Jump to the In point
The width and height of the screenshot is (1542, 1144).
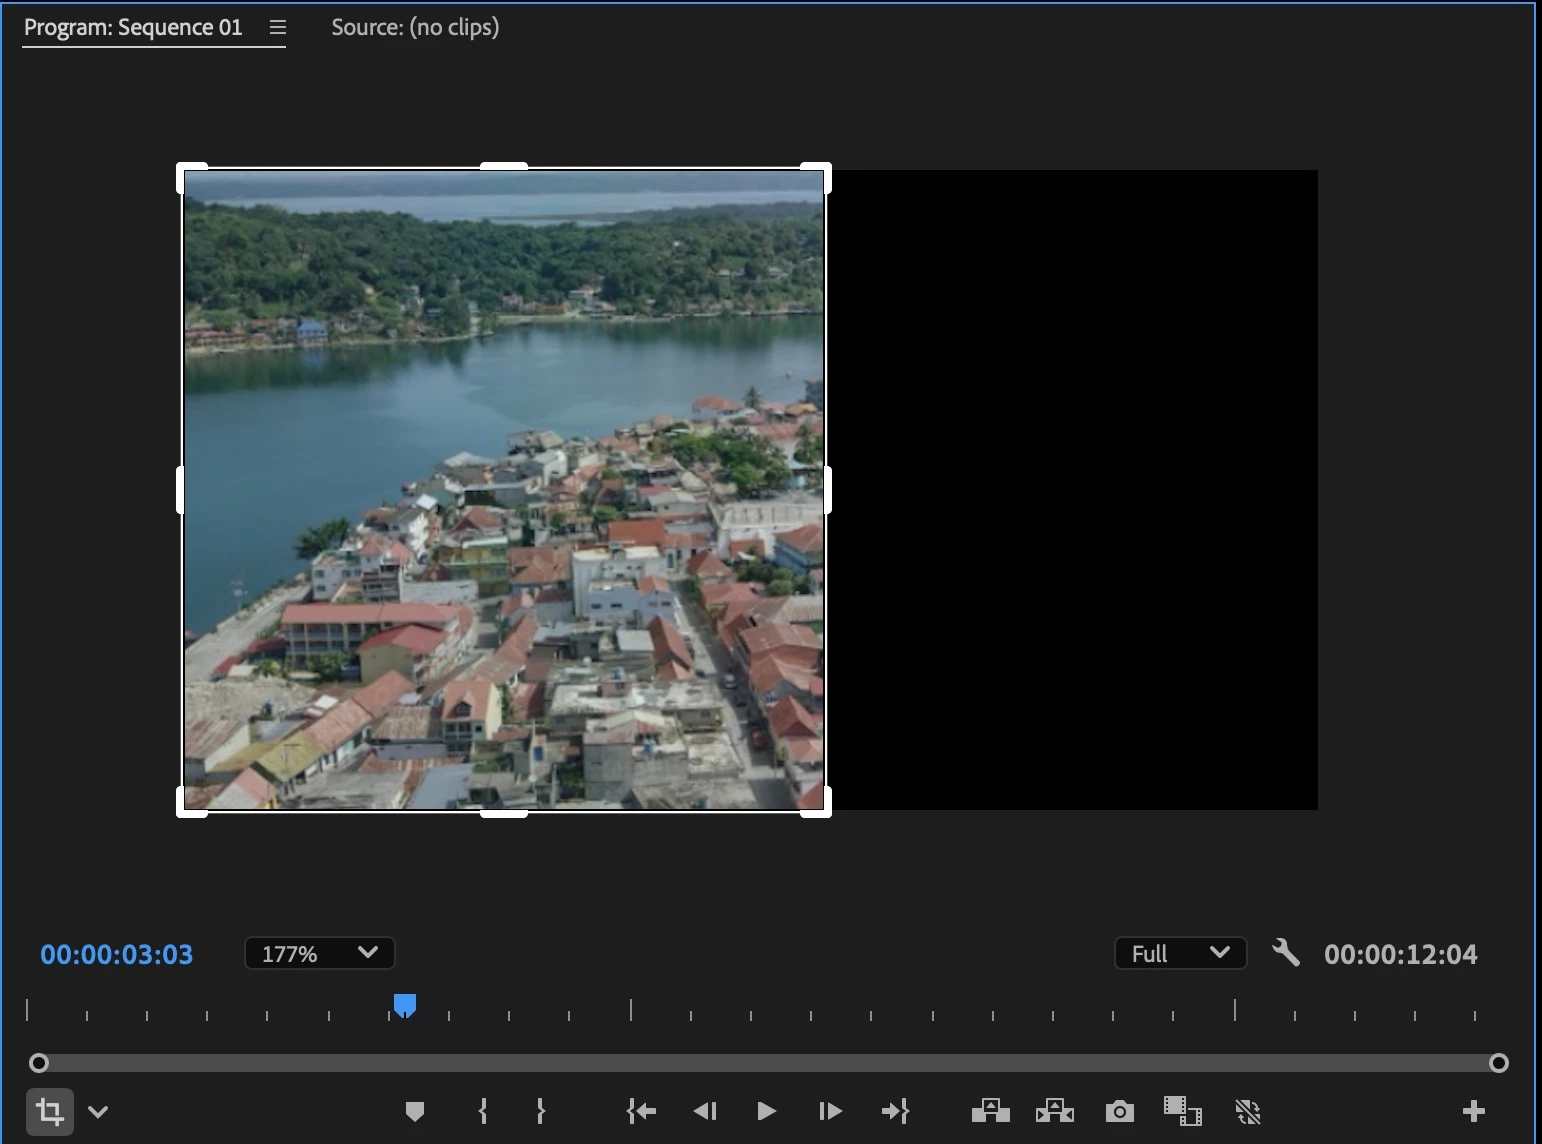pos(641,1112)
